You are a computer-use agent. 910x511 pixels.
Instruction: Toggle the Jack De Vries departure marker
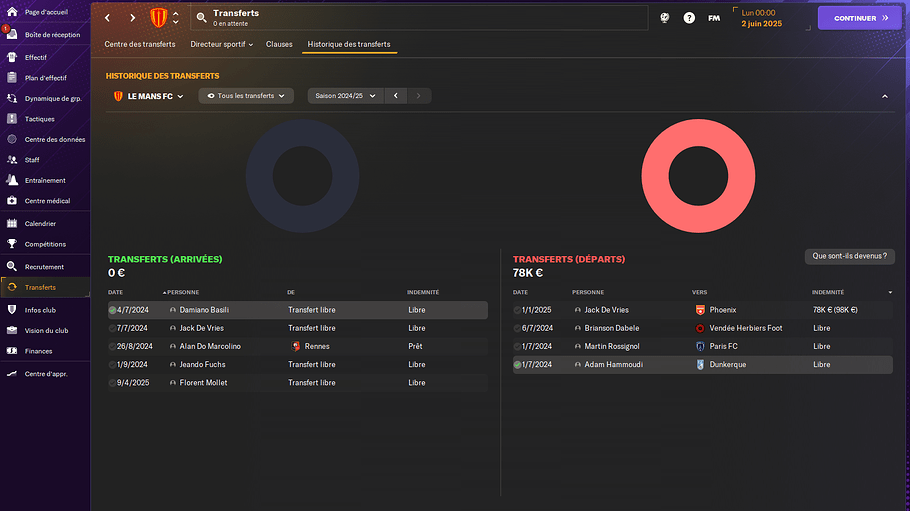(x=518, y=310)
